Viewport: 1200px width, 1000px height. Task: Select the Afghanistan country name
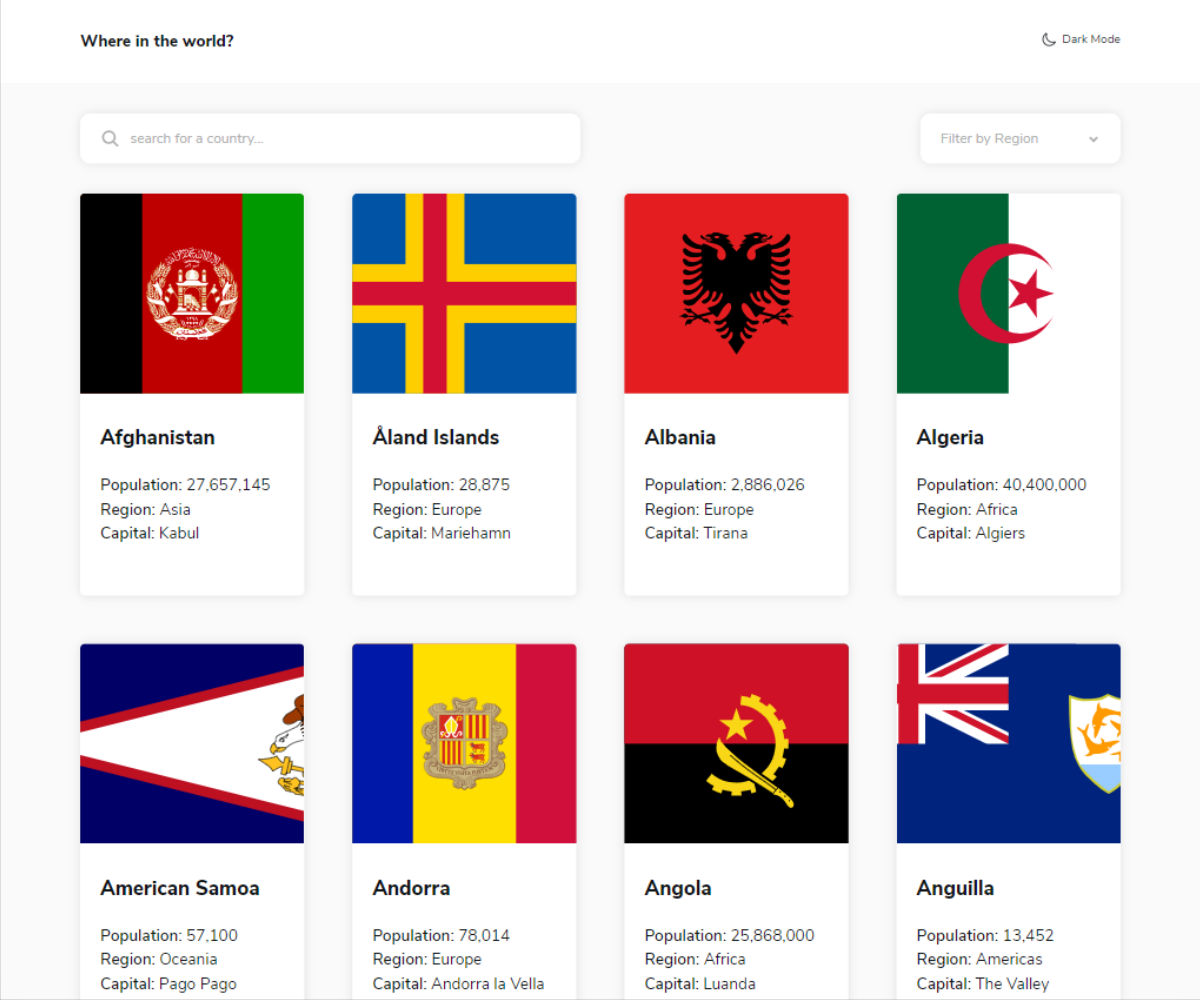(x=157, y=437)
